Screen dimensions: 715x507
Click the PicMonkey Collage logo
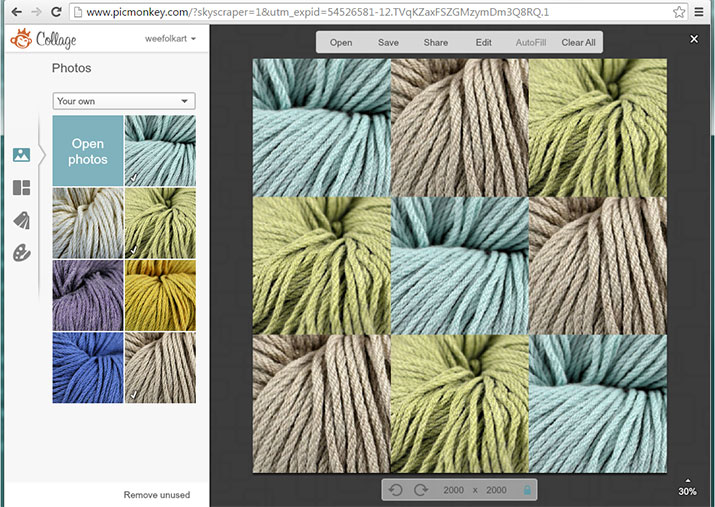pos(43,39)
